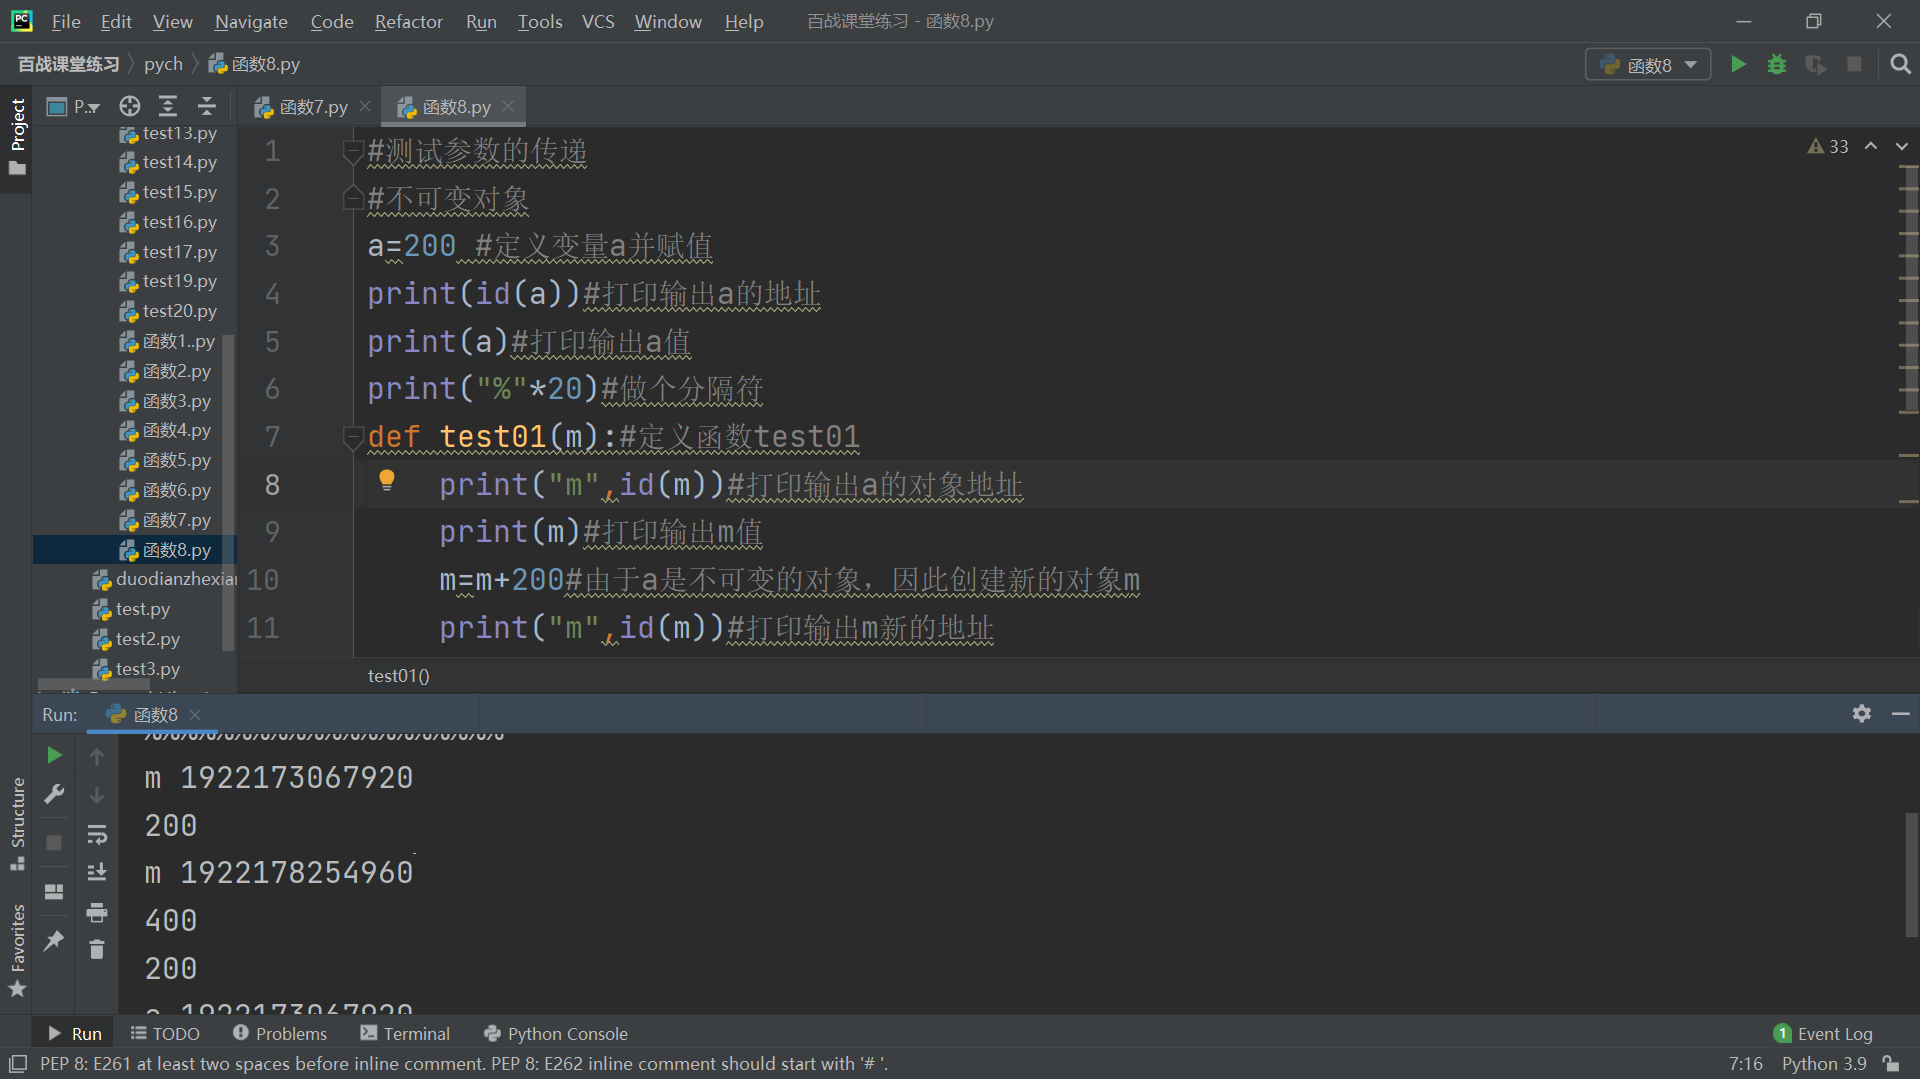Open the Python Console tool window
The height and width of the screenshot is (1079, 1920).
tap(556, 1033)
